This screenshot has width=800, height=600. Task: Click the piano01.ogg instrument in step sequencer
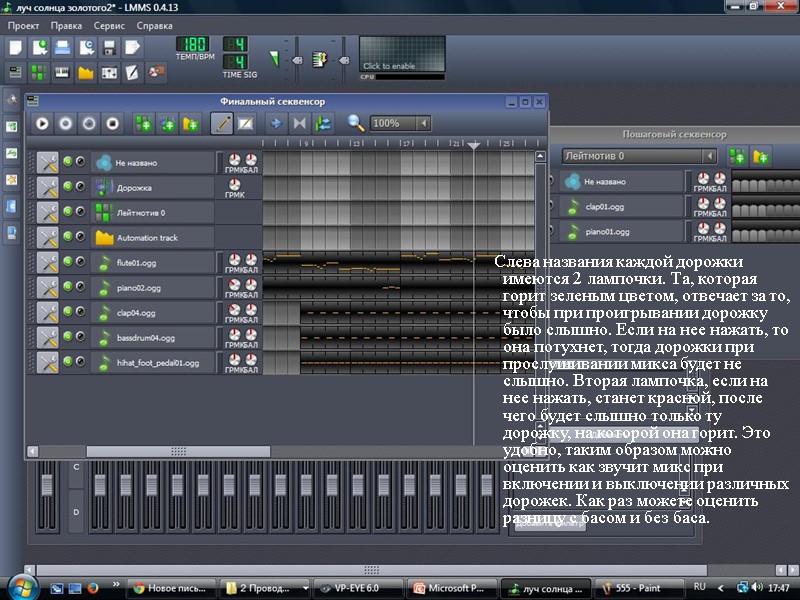(621, 232)
